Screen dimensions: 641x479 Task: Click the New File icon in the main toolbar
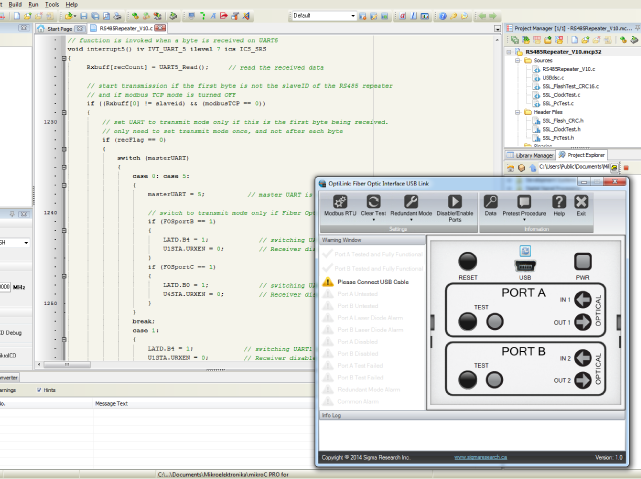17,16
